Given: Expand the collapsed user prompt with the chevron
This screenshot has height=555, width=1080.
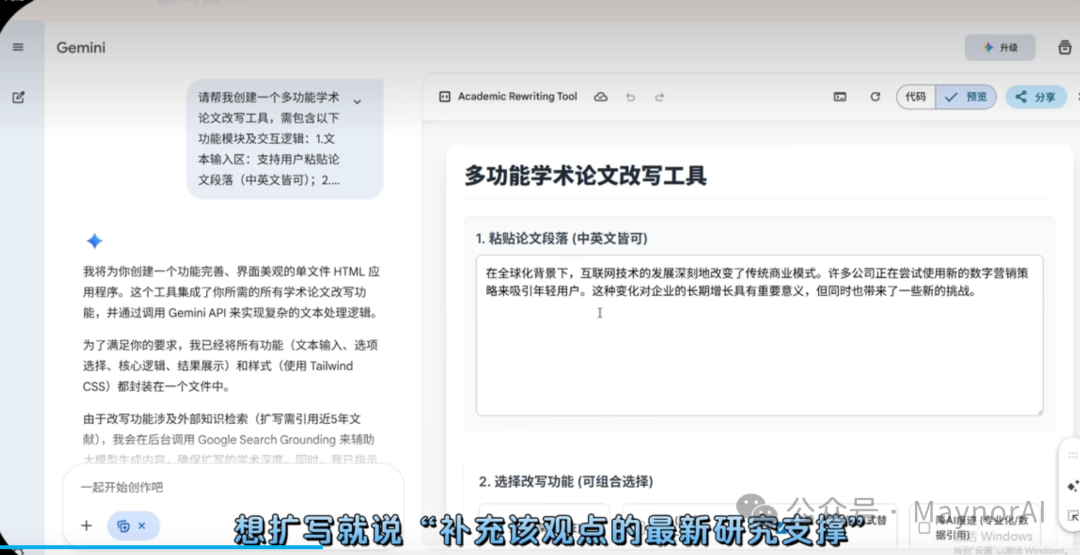Looking at the screenshot, I should [357, 102].
